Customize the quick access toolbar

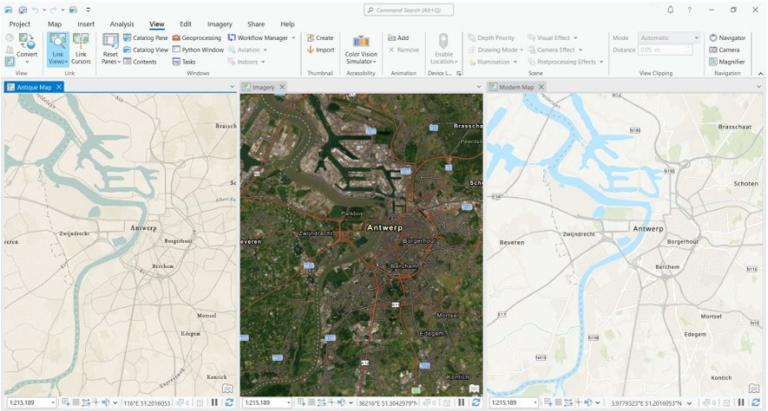coord(88,10)
